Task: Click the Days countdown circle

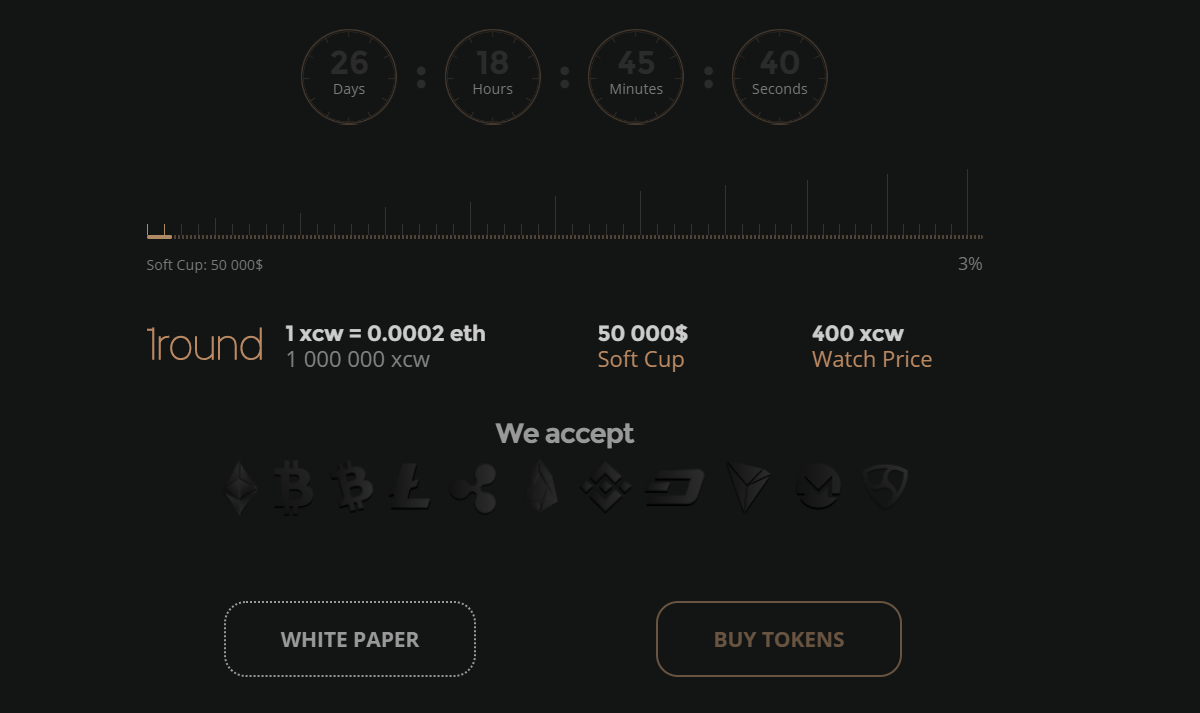Action: click(x=349, y=77)
